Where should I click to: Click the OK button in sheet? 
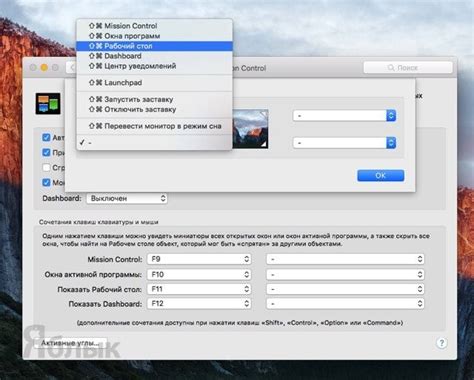[380, 176]
